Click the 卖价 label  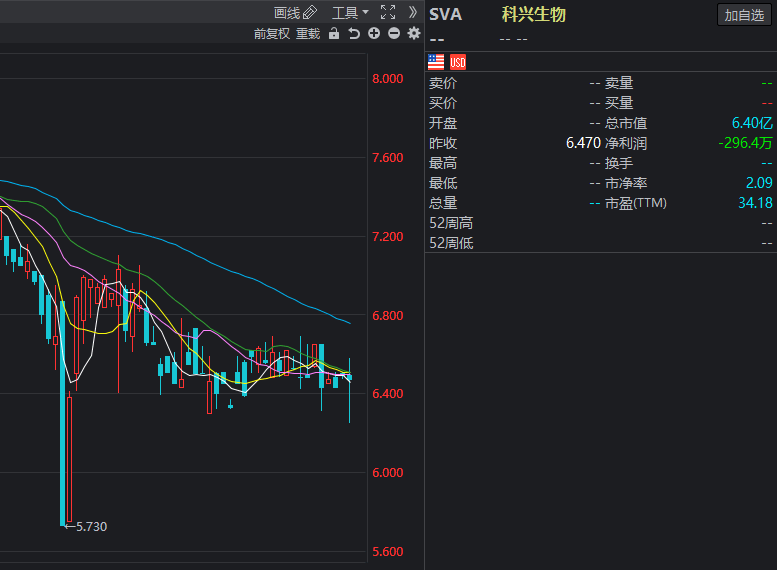coord(443,83)
